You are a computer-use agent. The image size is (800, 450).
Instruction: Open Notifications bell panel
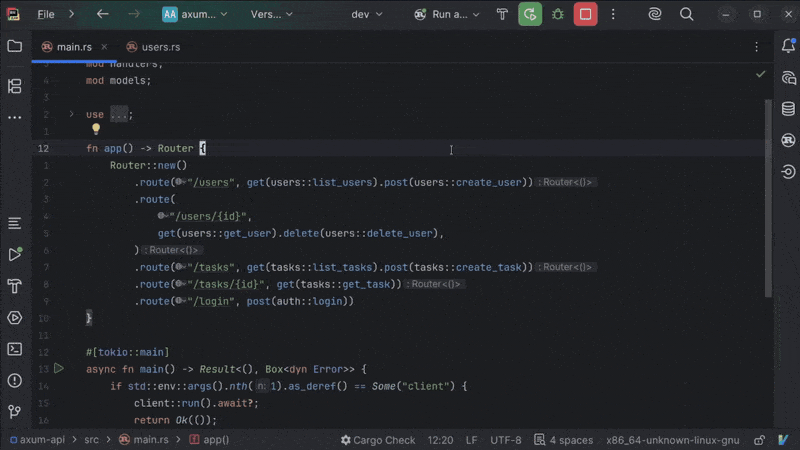click(788, 46)
